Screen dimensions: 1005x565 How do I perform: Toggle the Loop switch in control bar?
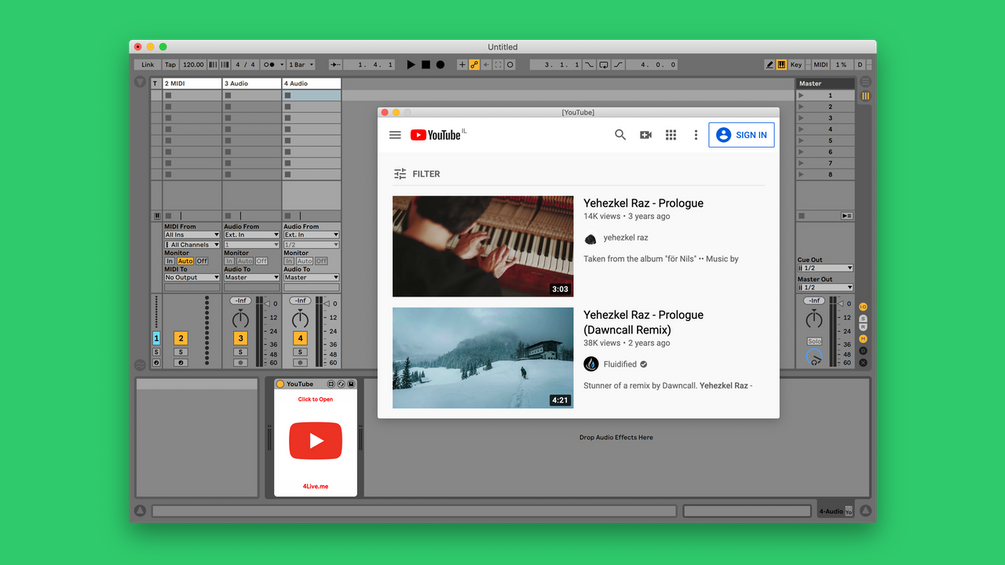pos(604,65)
